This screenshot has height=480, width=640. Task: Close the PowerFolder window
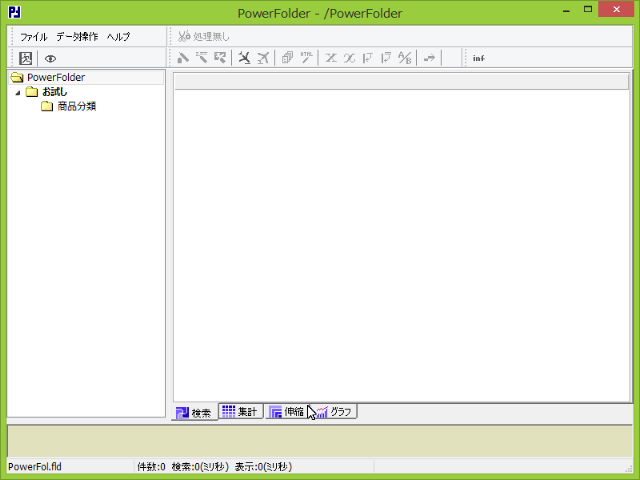tap(616, 9)
